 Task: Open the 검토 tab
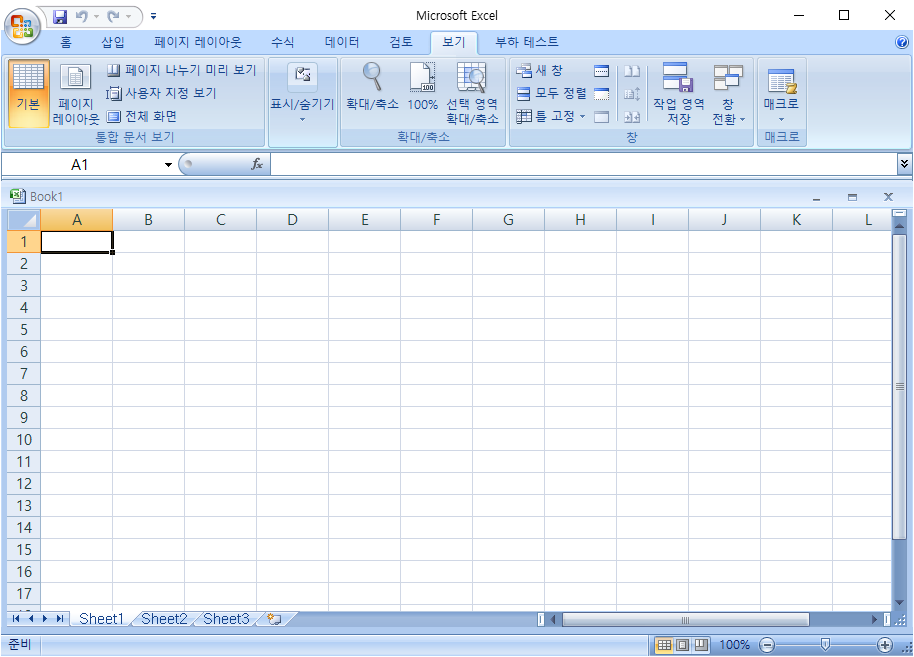pyautogui.click(x=401, y=42)
